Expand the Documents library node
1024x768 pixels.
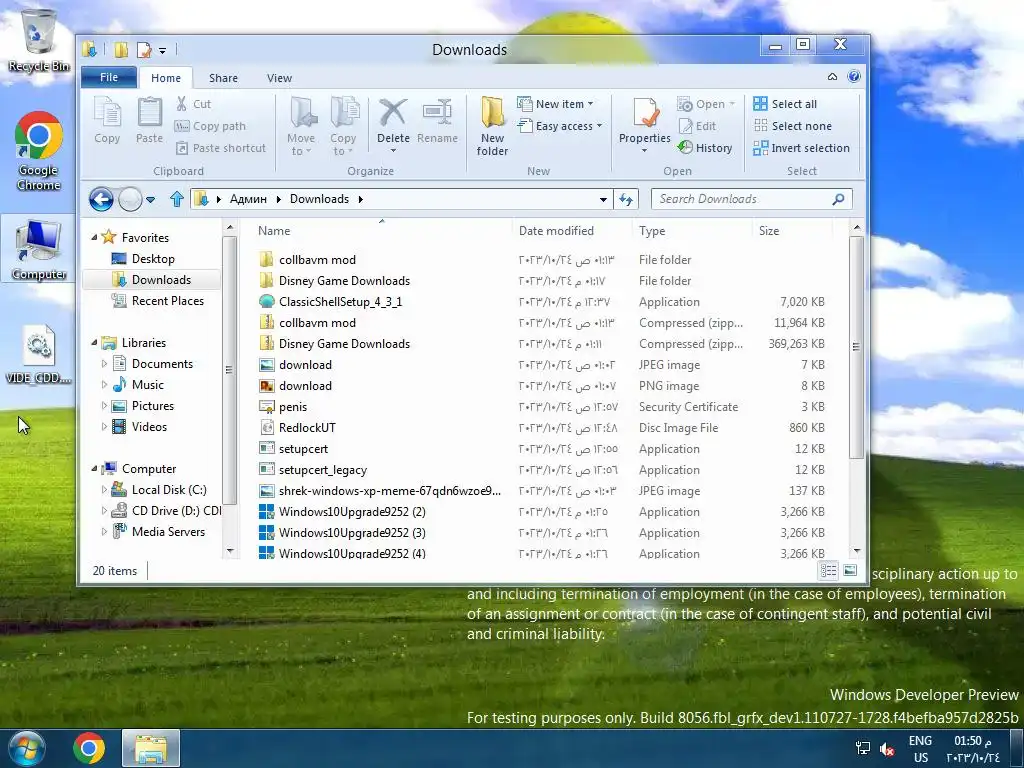[x=104, y=364]
